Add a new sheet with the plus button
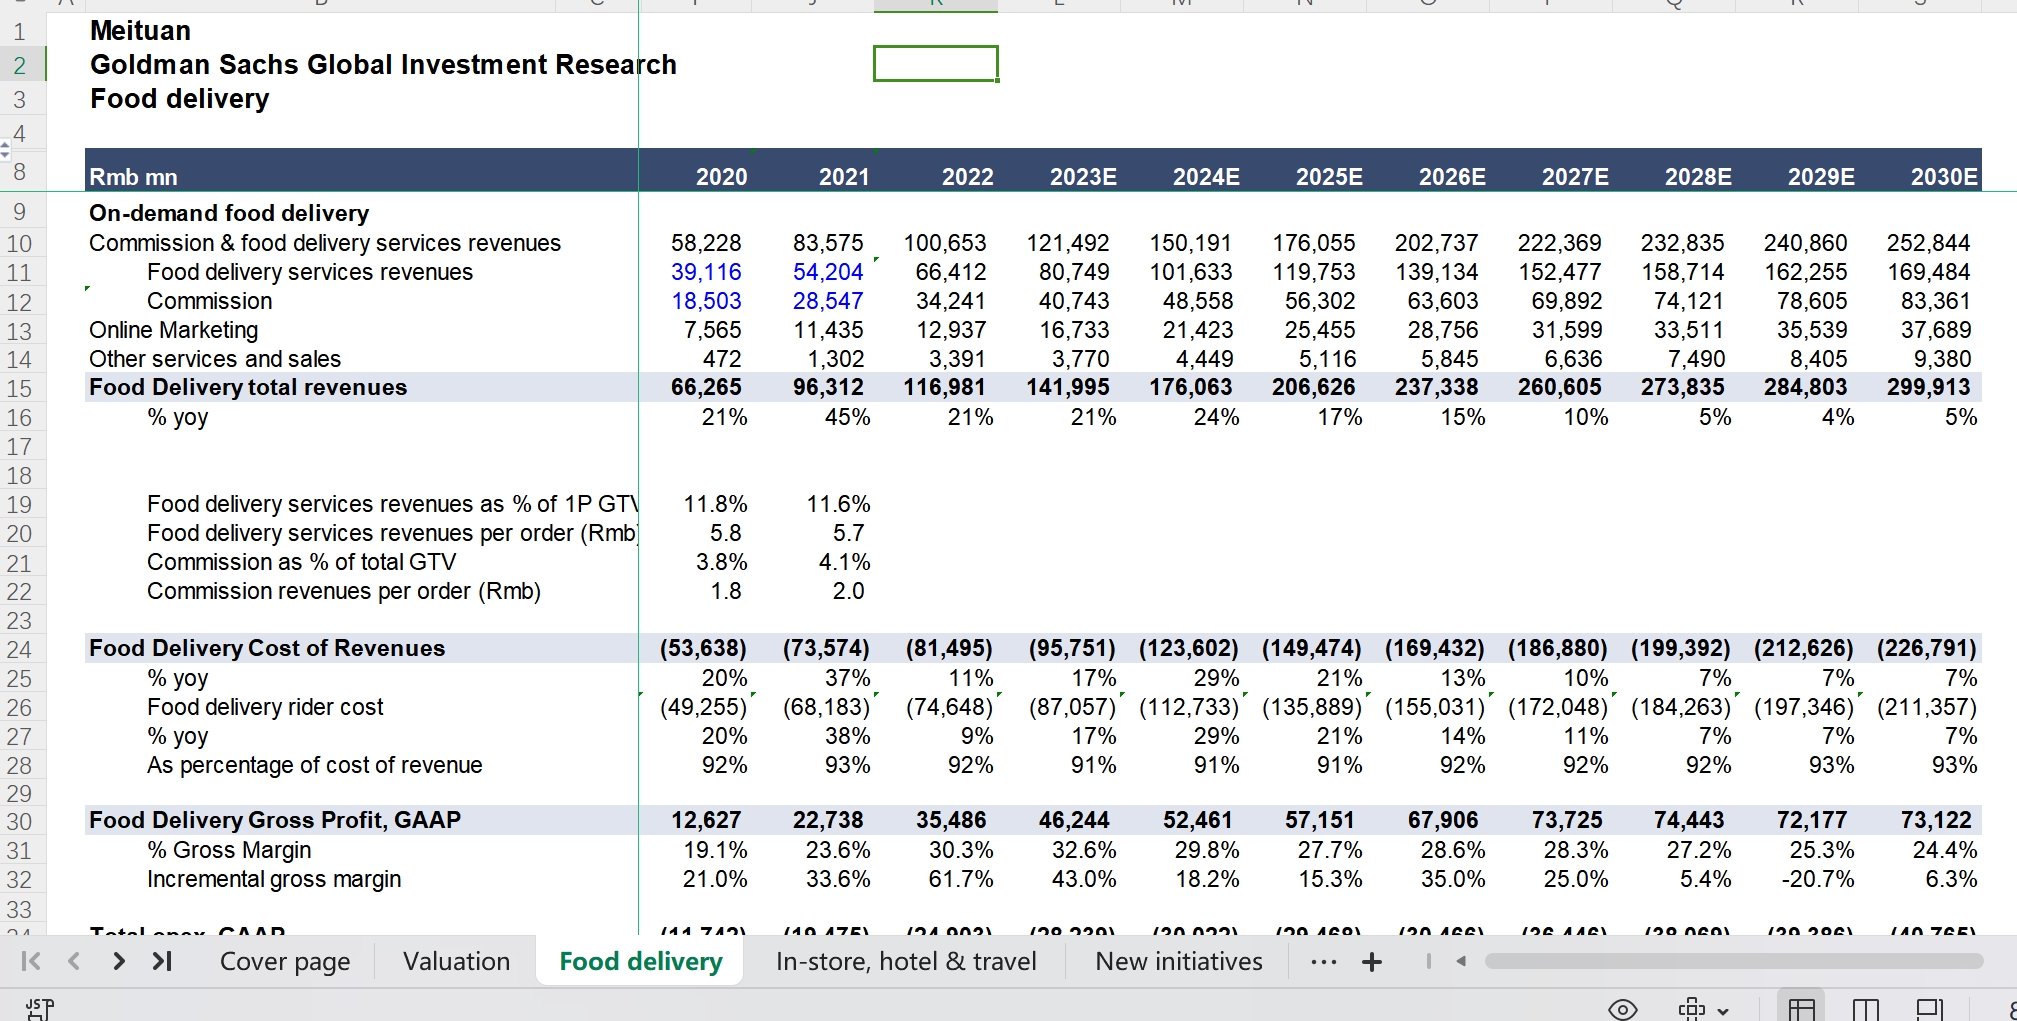Image resolution: width=2017 pixels, height=1021 pixels. [1372, 962]
